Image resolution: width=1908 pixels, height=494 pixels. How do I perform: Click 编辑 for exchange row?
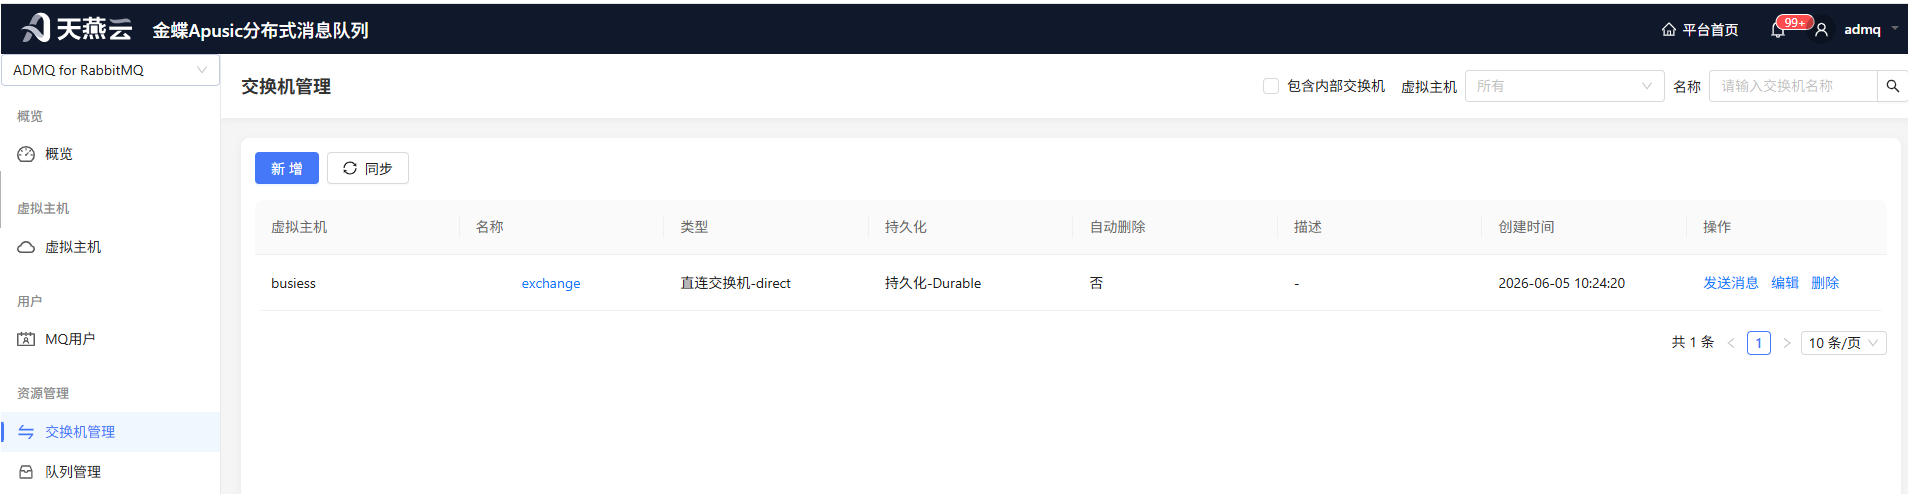click(x=1785, y=283)
